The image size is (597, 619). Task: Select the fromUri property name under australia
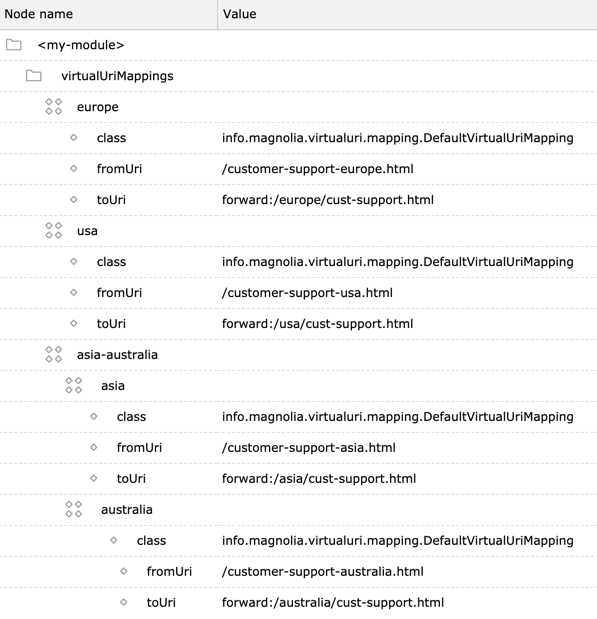point(169,572)
